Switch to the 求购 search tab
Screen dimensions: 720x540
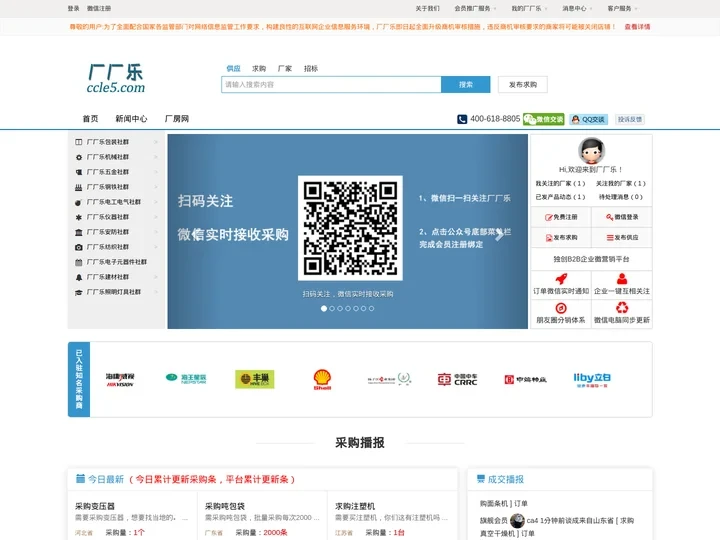point(259,68)
